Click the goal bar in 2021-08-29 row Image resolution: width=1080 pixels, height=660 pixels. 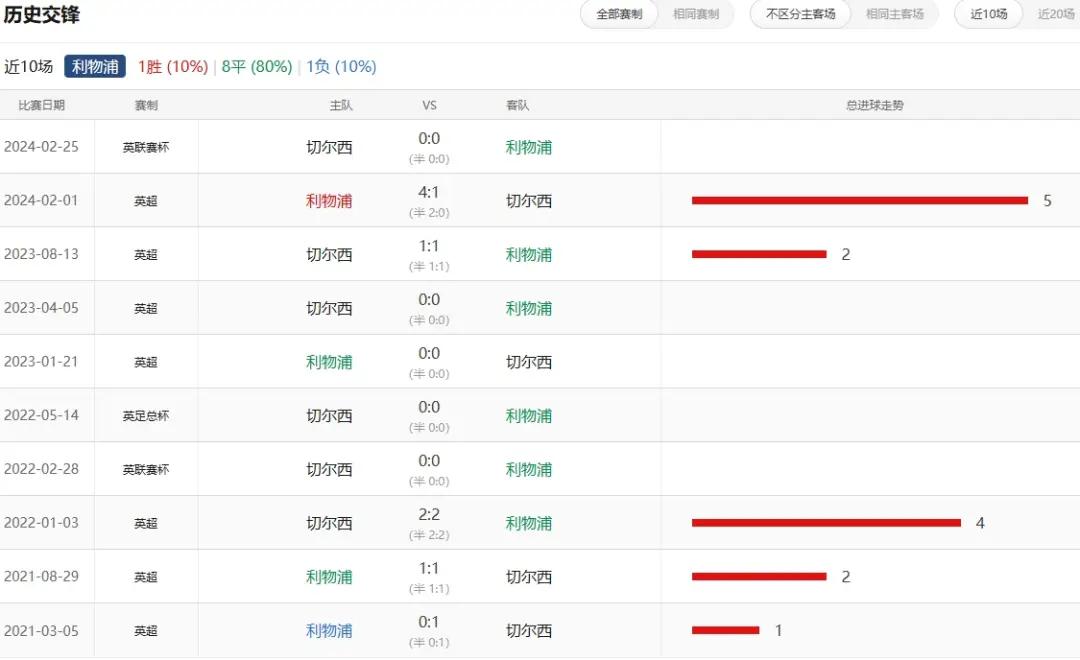coord(759,577)
